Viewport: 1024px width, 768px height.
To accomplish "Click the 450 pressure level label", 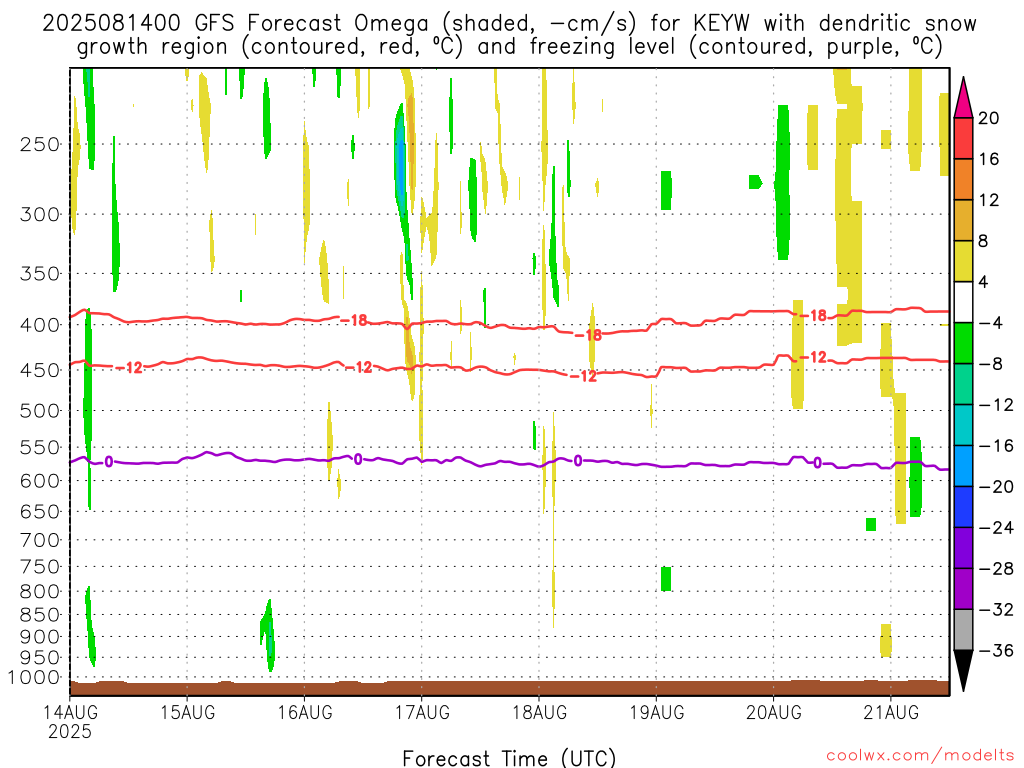I will [40, 370].
